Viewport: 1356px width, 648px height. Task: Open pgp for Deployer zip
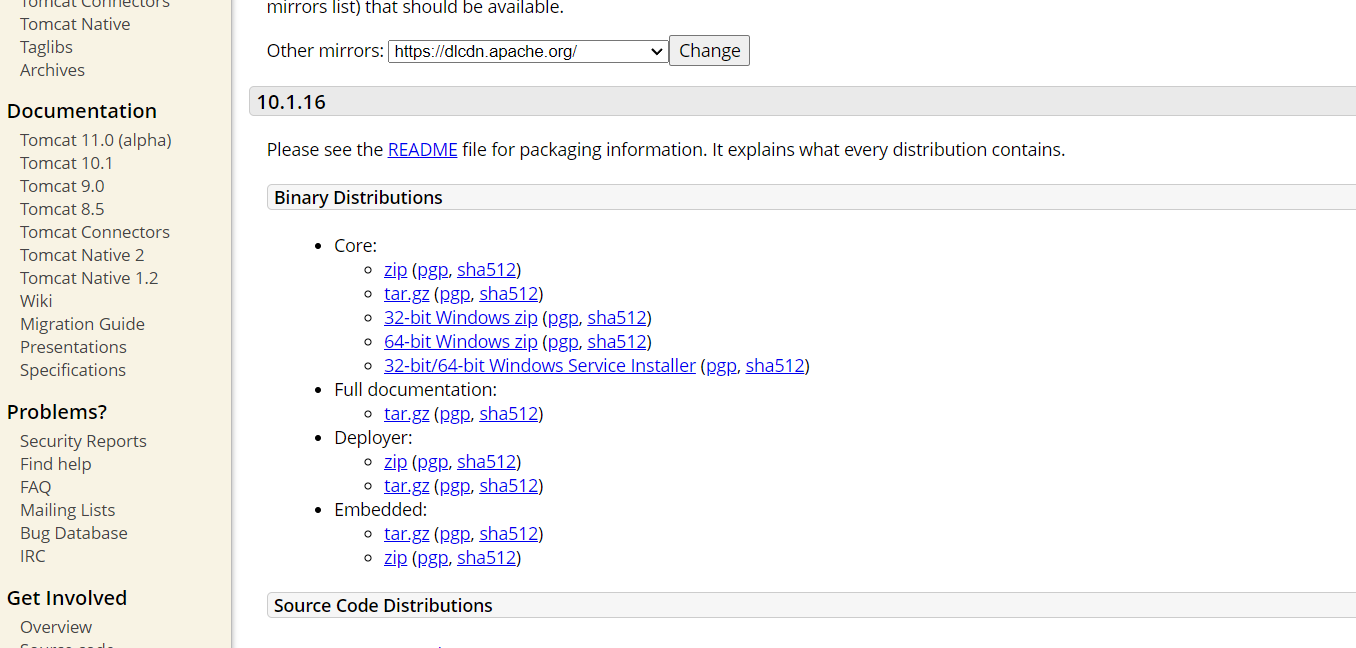click(432, 462)
